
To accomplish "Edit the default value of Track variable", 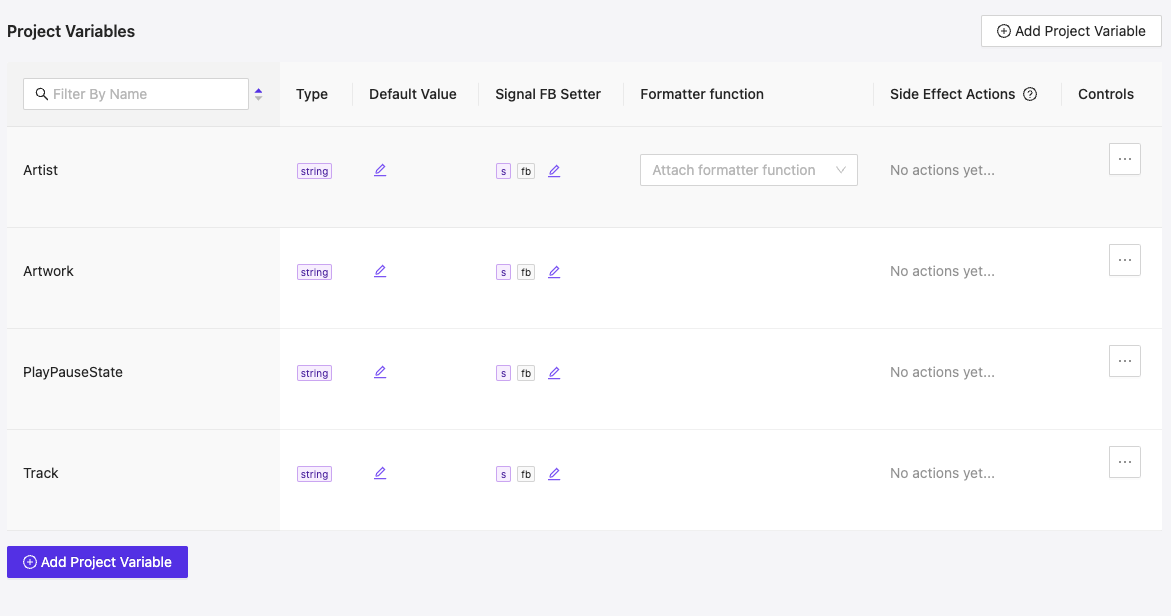I will 380,473.
